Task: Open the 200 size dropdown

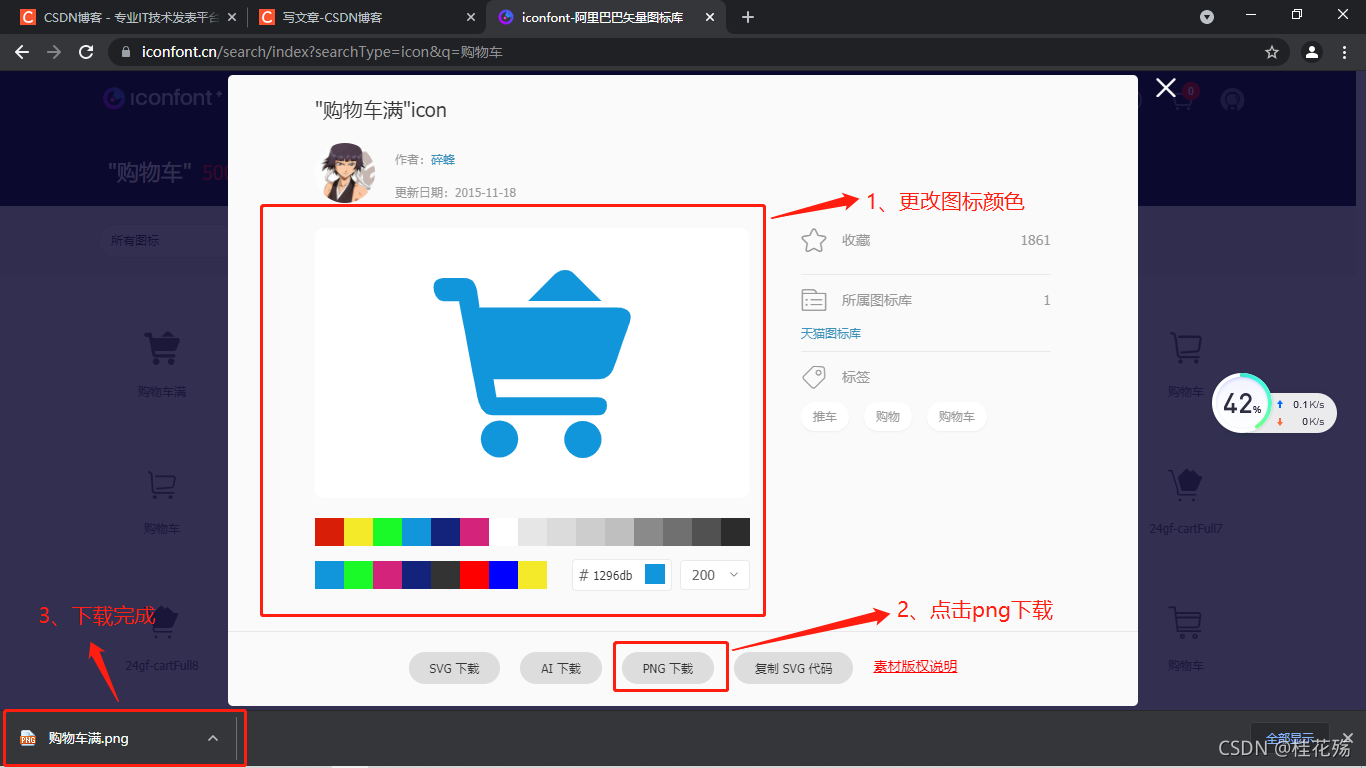Action: tap(715, 575)
